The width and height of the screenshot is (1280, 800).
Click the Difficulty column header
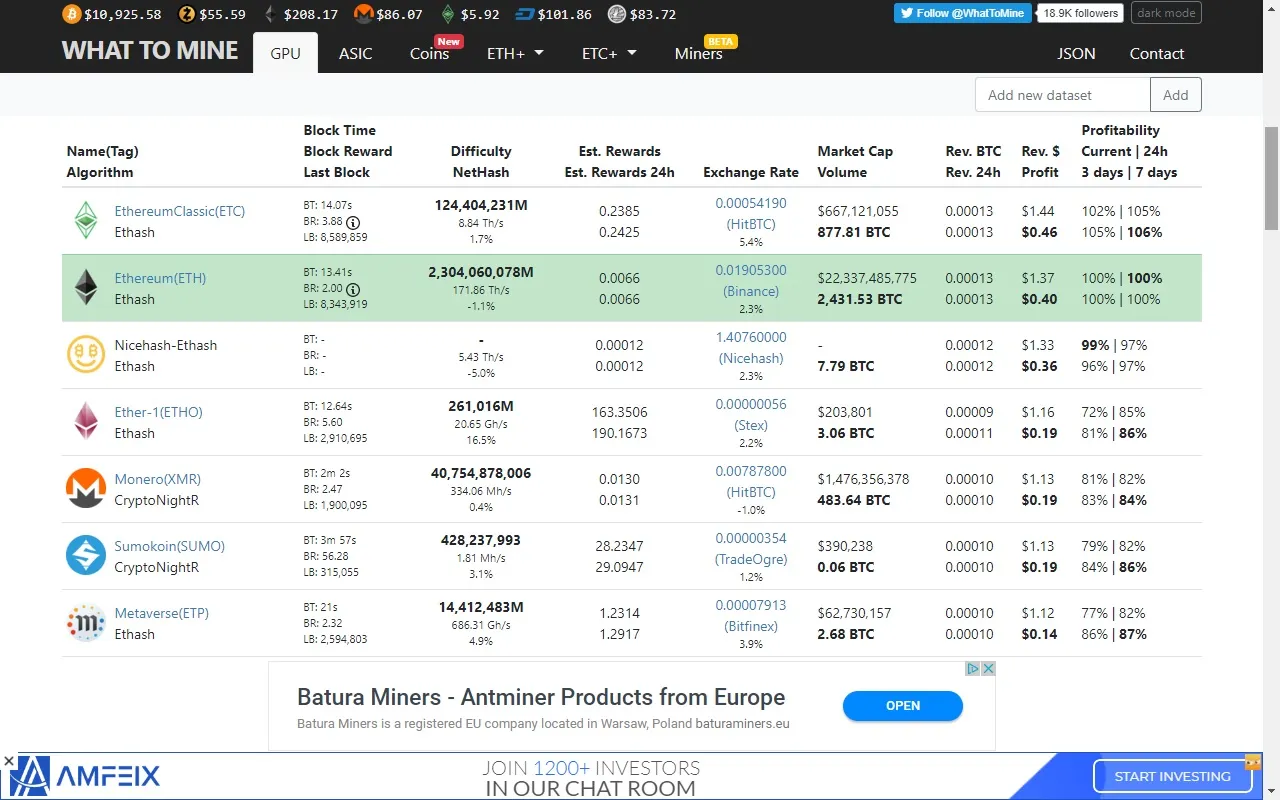point(481,151)
